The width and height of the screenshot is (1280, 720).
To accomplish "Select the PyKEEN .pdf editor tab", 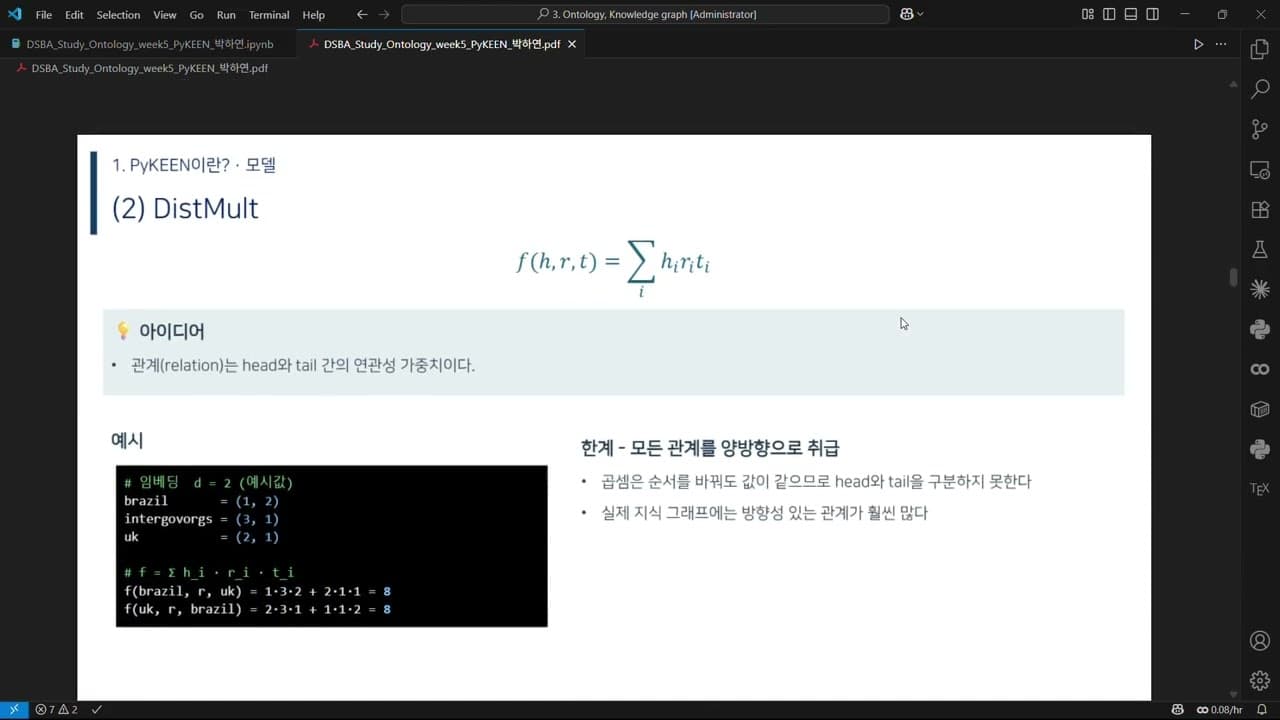I will [x=441, y=44].
